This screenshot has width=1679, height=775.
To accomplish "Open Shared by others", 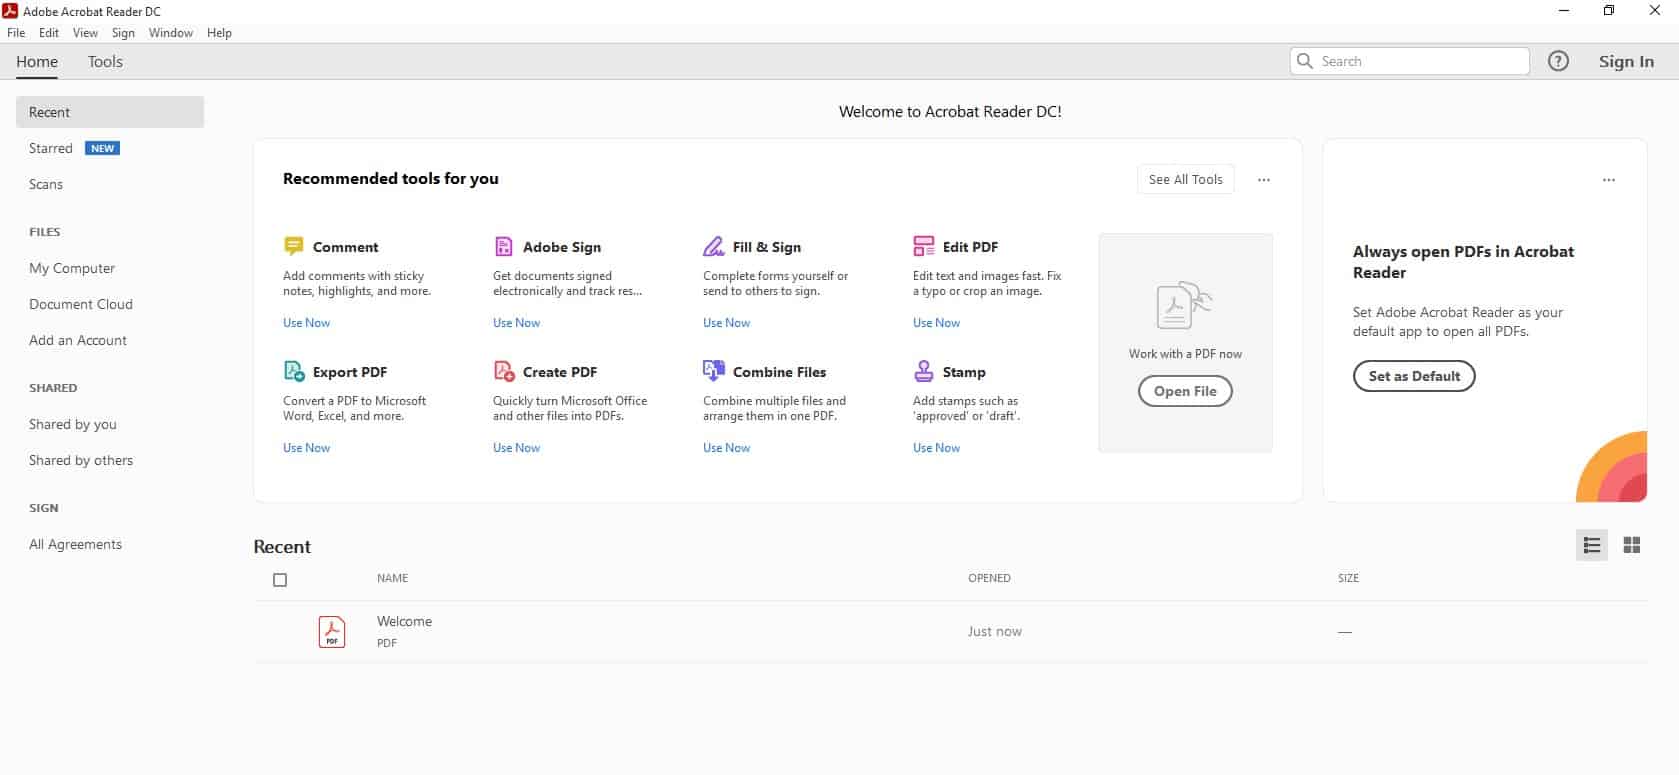I will click(x=81, y=460).
